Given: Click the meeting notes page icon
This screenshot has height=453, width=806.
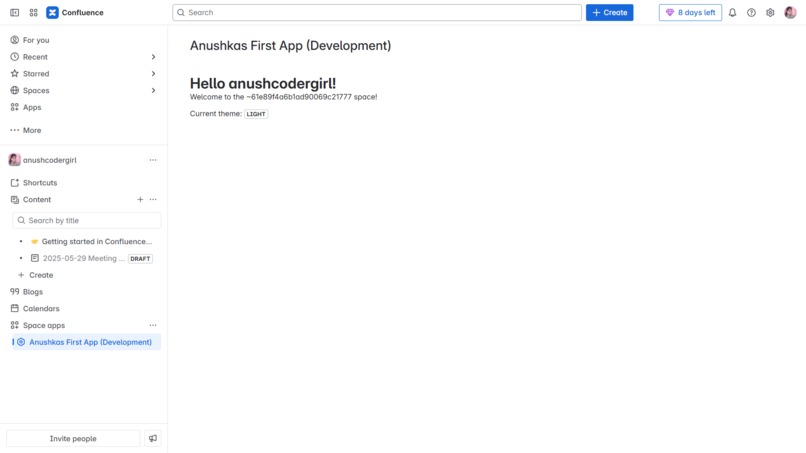Looking at the screenshot, I should (x=34, y=258).
